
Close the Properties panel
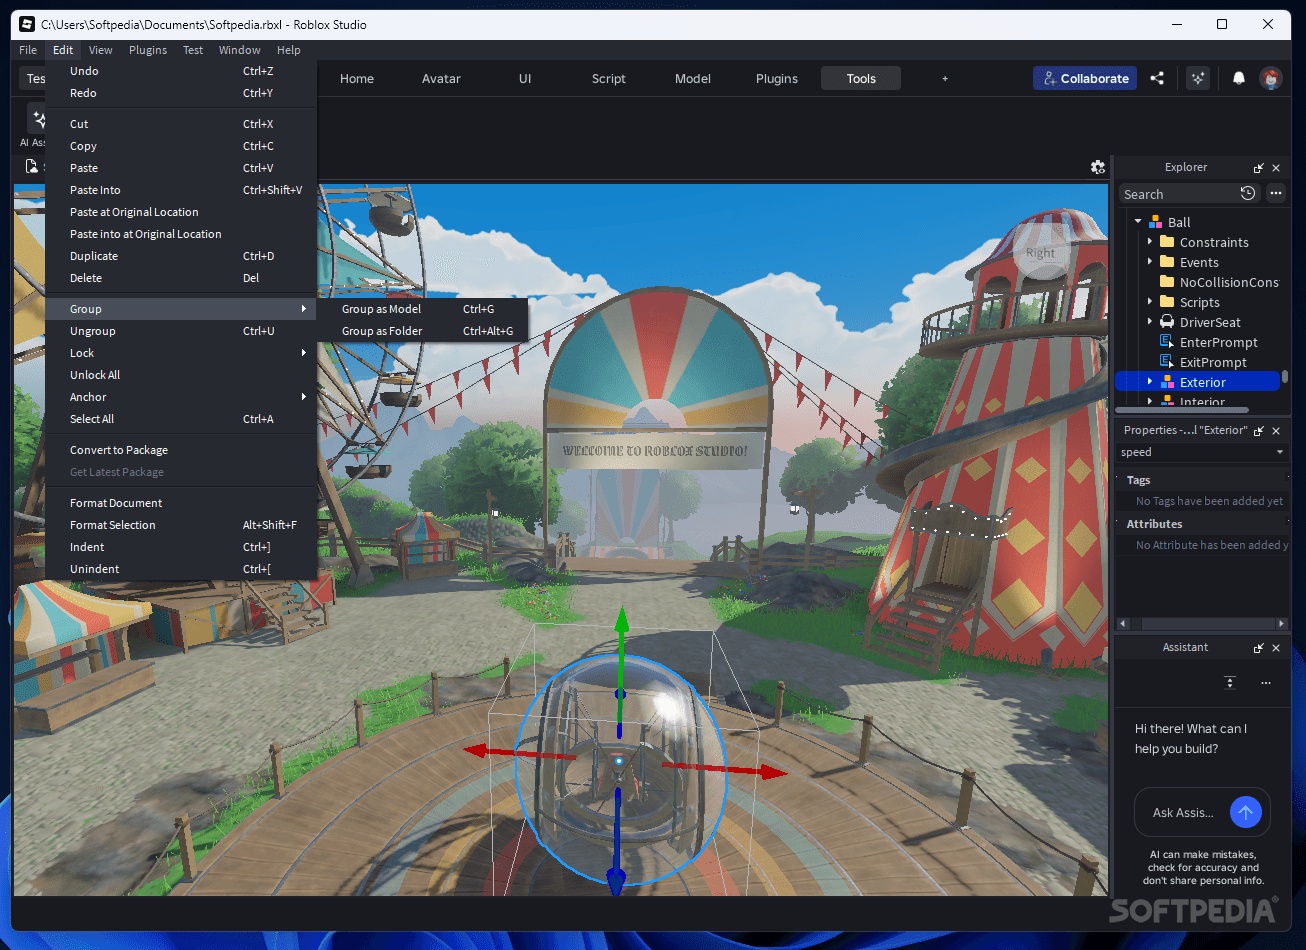[x=1276, y=431]
